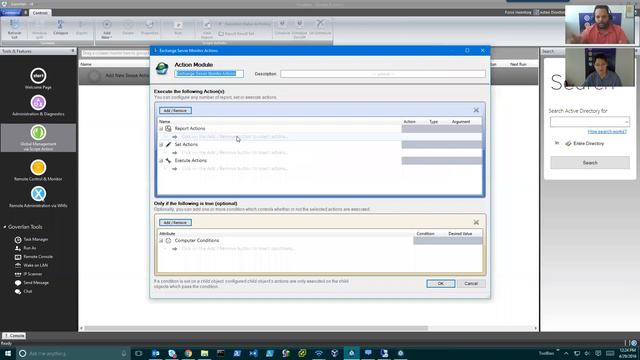Click the Un-Schedule ribbon button

pos(320,27)
